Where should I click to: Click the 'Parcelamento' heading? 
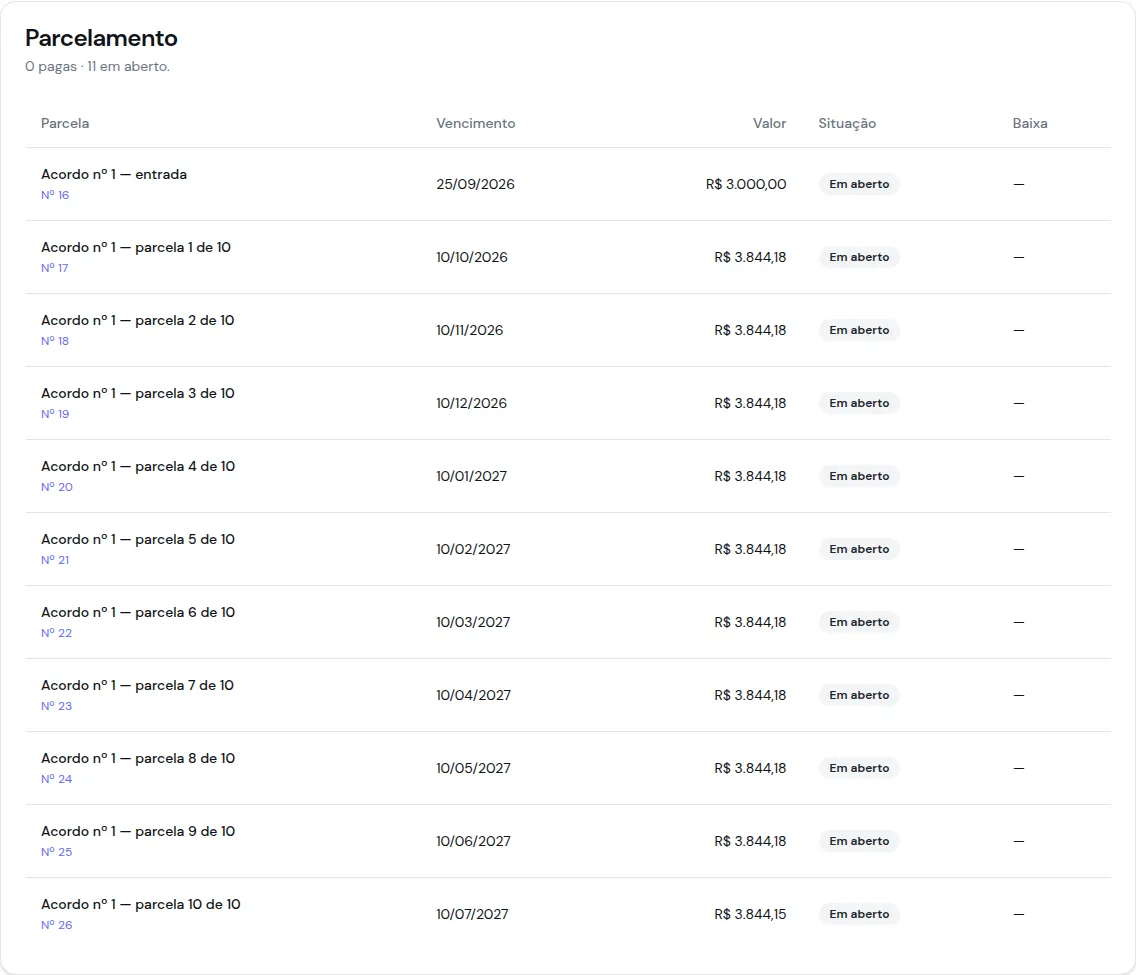click(x=101, y=38)
